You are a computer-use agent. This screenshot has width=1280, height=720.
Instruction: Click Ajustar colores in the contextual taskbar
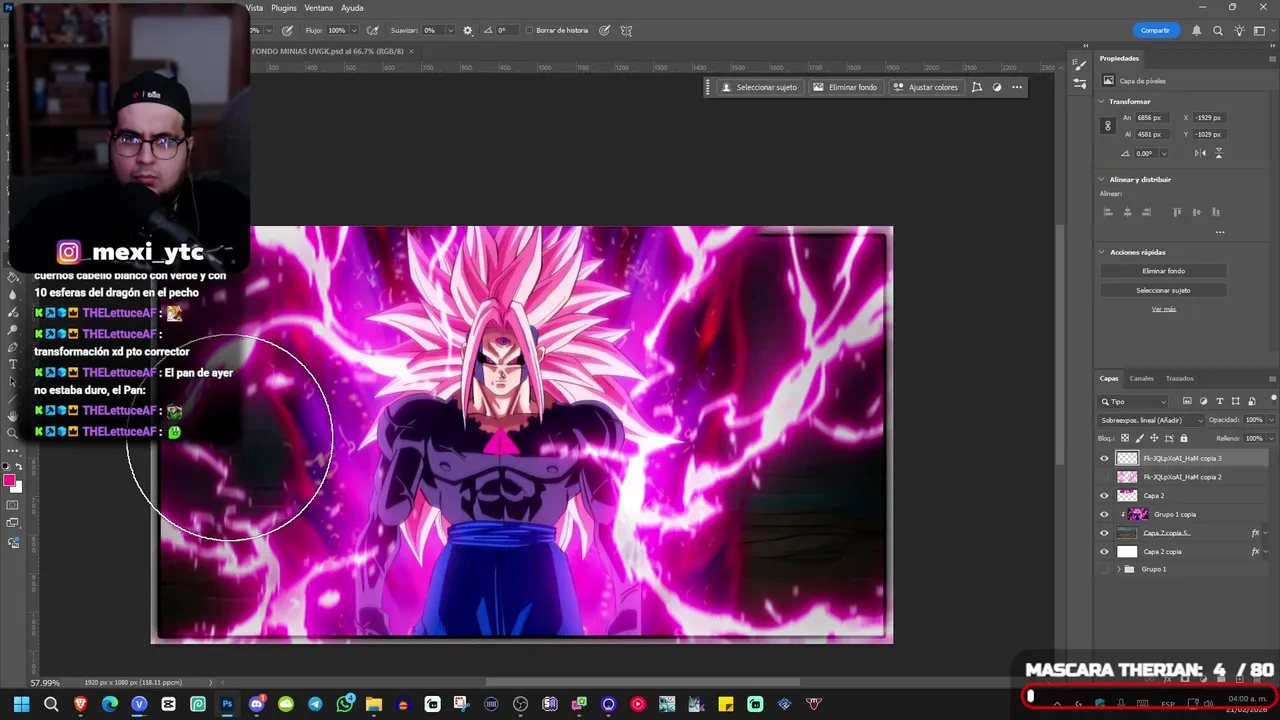pos(925,87)
